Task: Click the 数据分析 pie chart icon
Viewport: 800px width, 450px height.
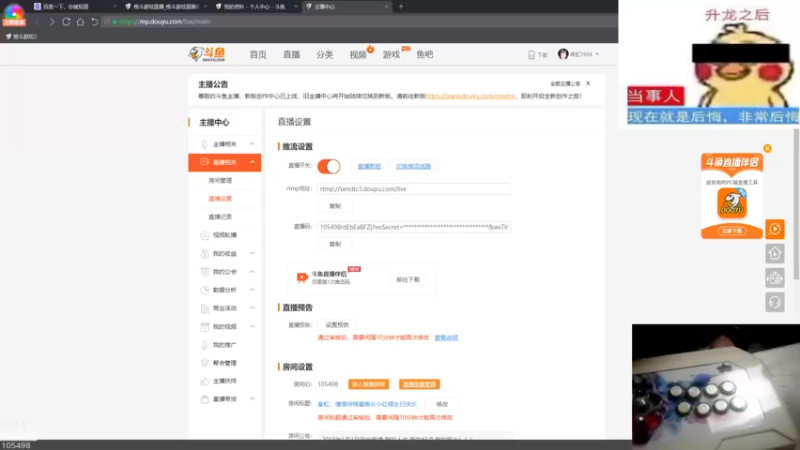Action: (x=205, y=290)
